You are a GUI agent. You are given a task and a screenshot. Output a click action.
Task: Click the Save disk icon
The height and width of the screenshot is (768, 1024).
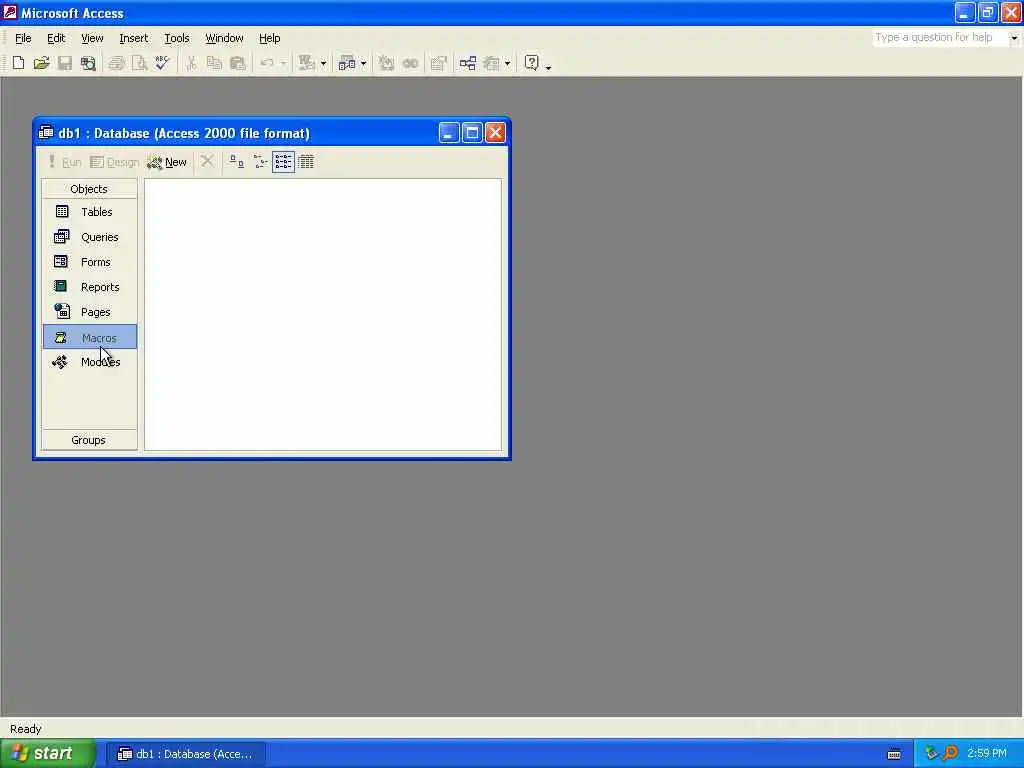pyautogui.click(x=65, y=63)
